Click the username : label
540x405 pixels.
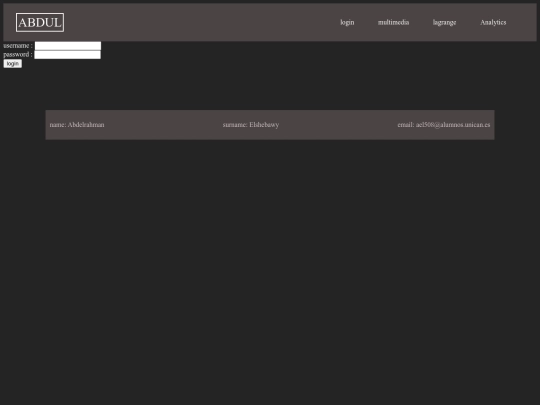coord(18,46)
